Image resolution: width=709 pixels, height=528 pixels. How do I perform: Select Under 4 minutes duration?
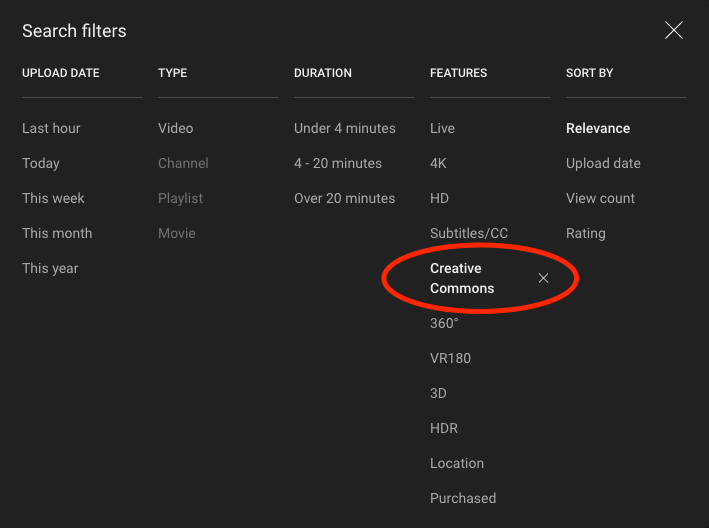click(345, 128)
